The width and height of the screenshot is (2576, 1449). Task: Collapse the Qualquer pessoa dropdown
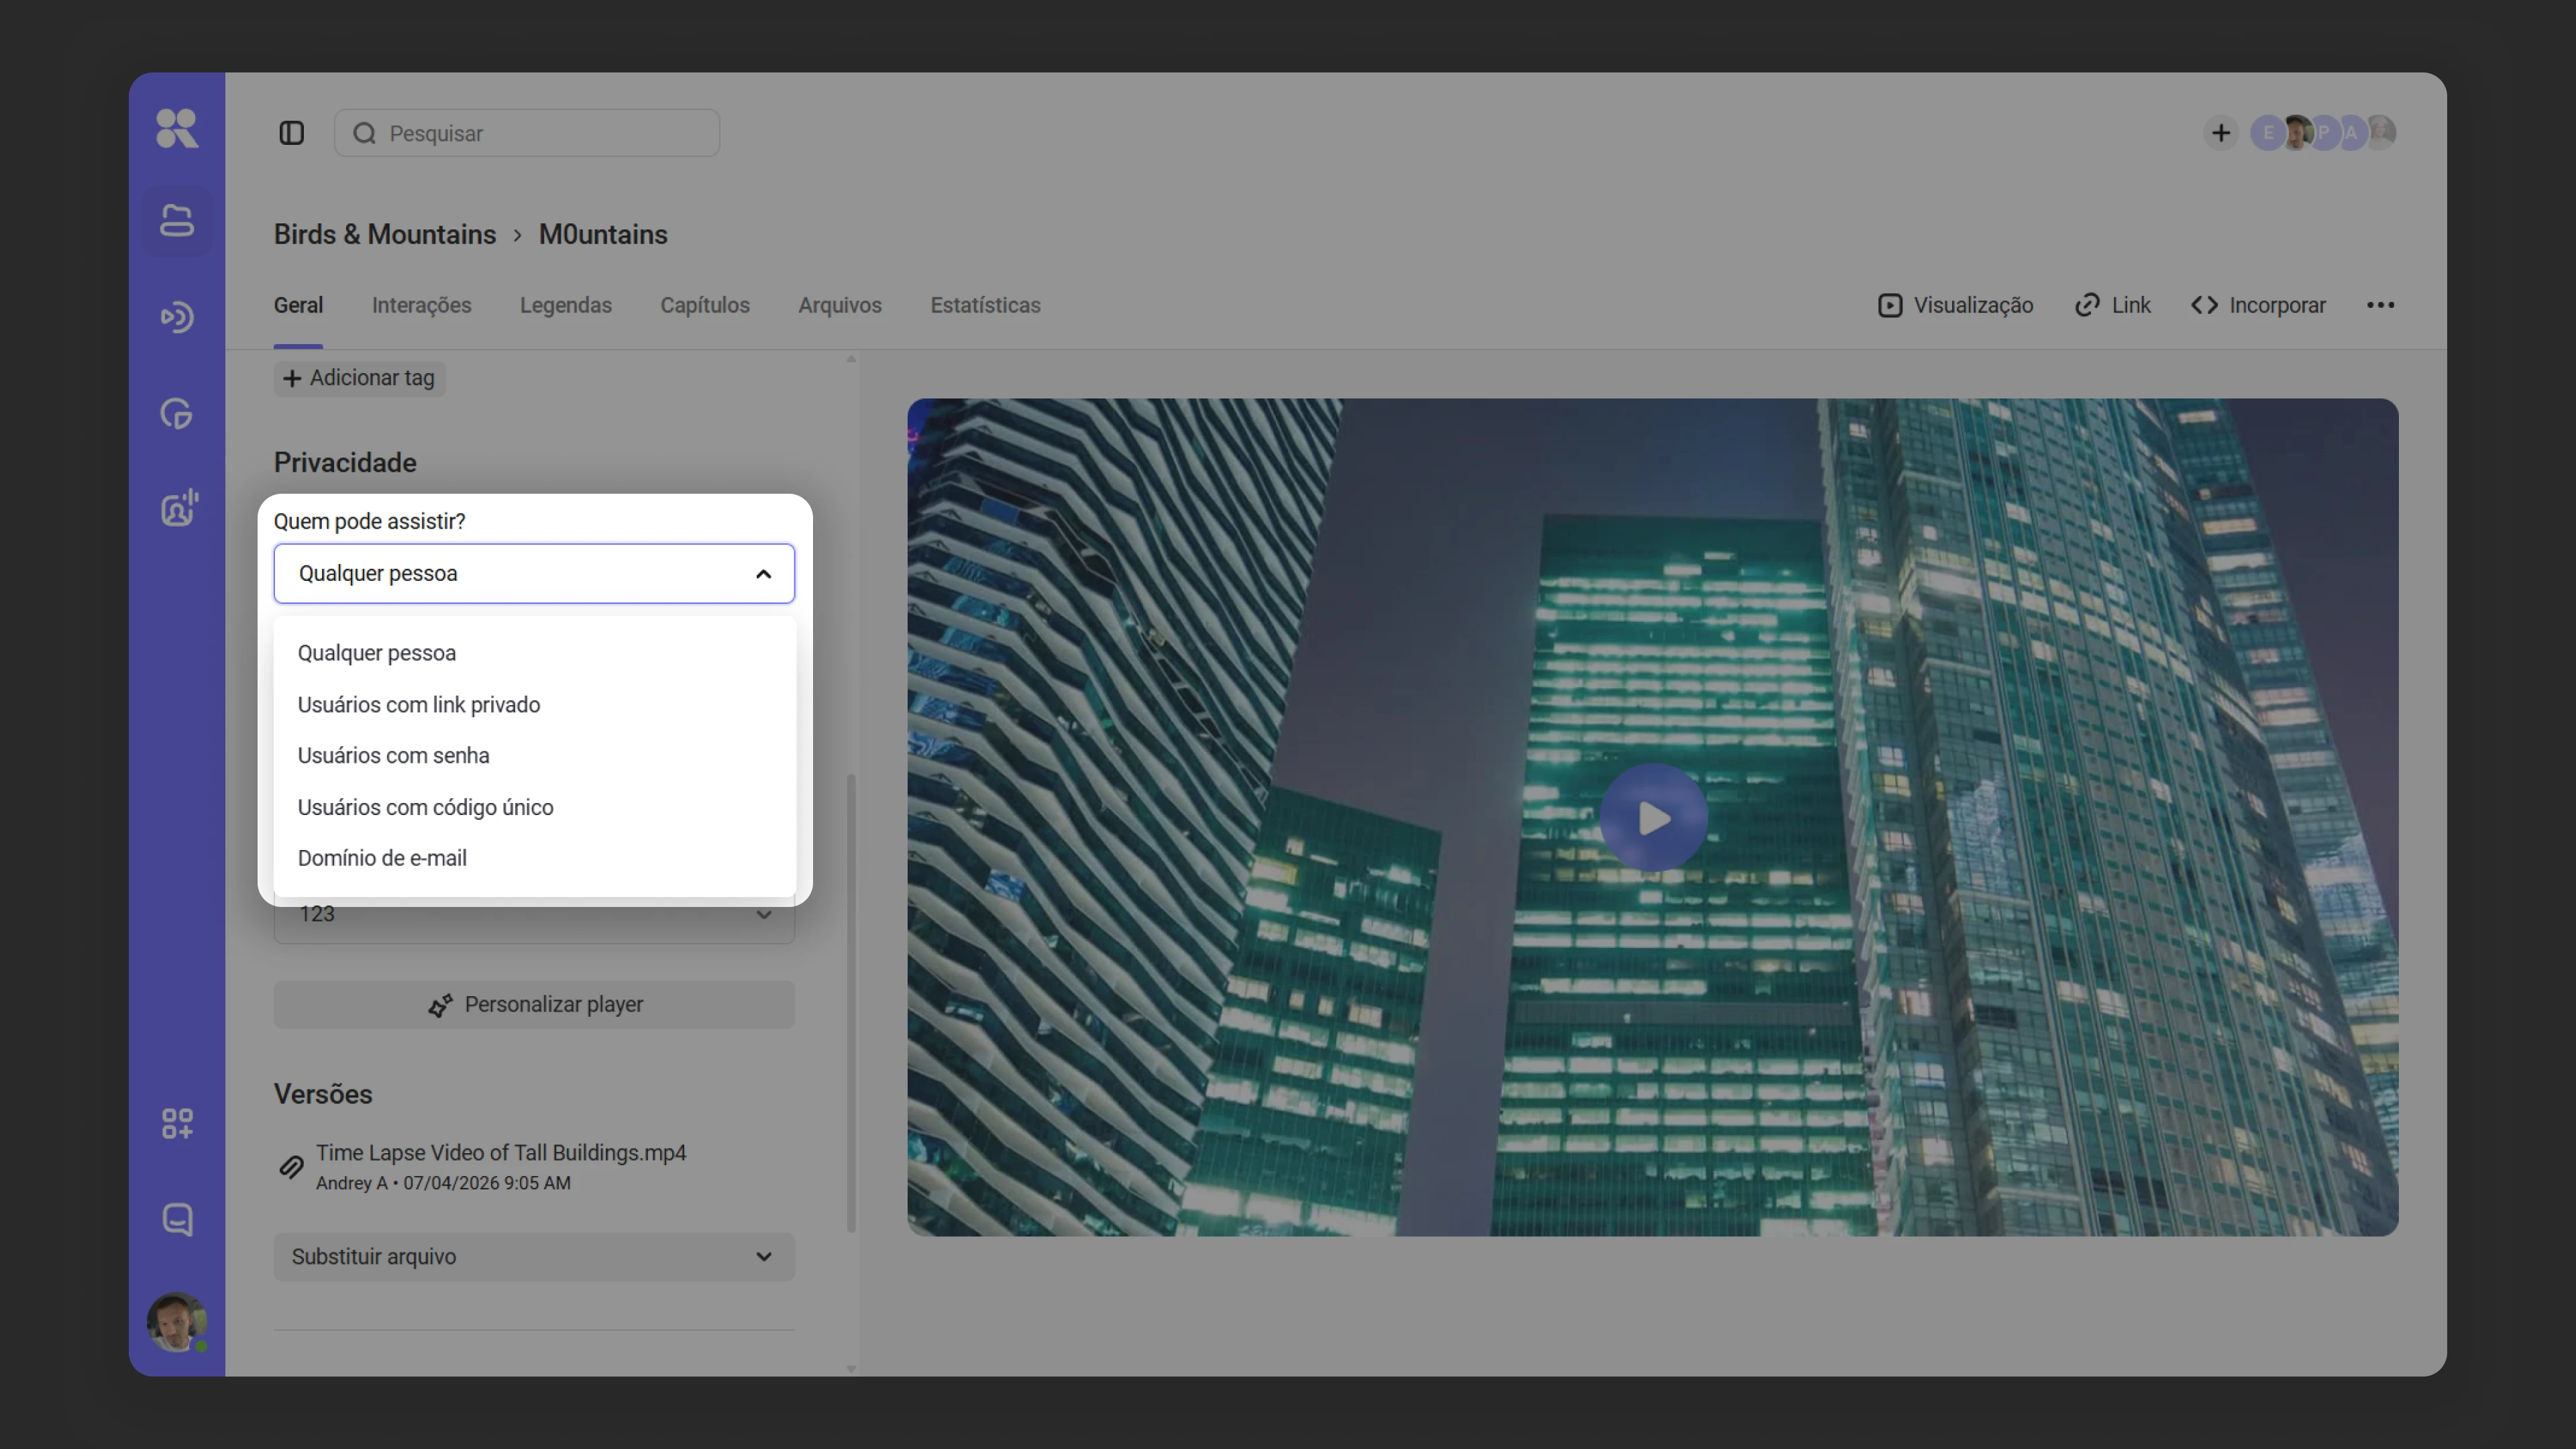pyautogui.click(x=534, y=573)
